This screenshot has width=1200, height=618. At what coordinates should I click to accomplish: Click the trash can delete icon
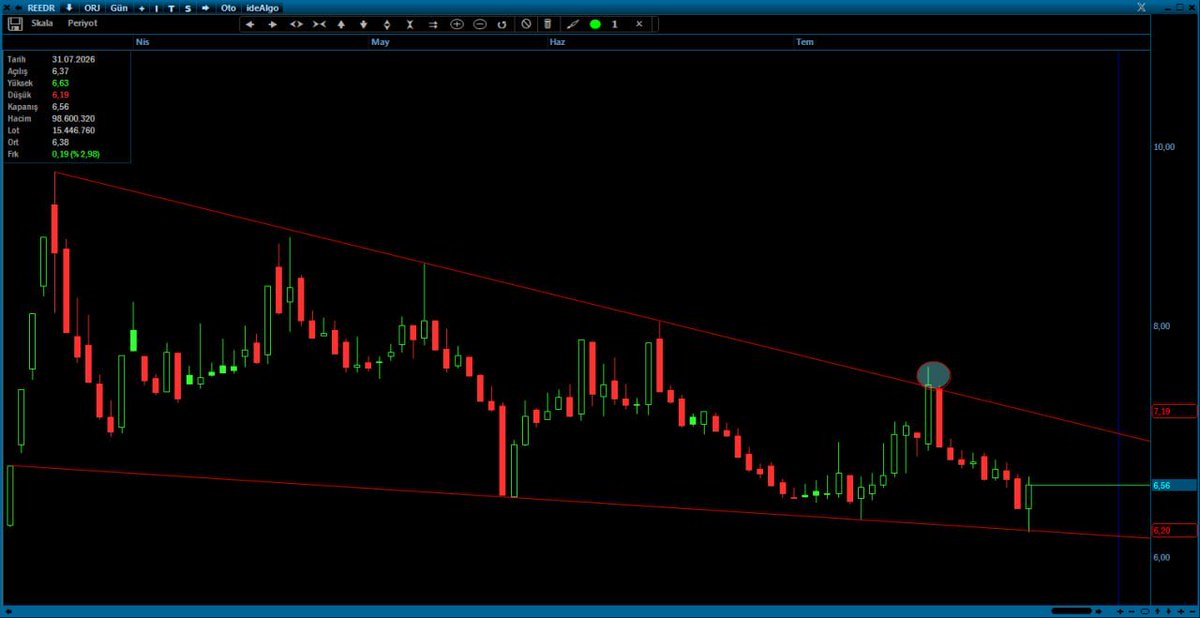(547, 23)
